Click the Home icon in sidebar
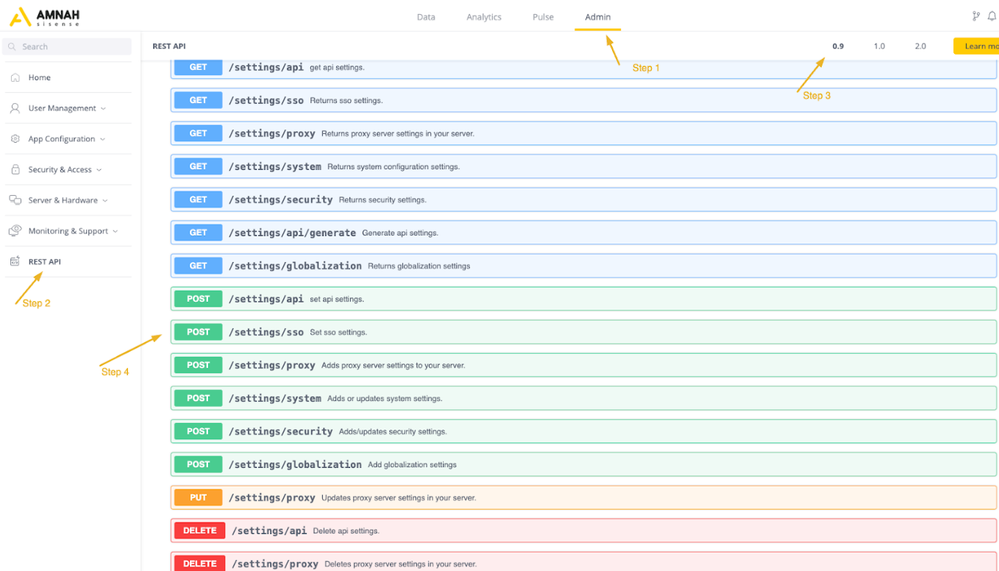This screenshot has width=999, height=571. (15, 77)
